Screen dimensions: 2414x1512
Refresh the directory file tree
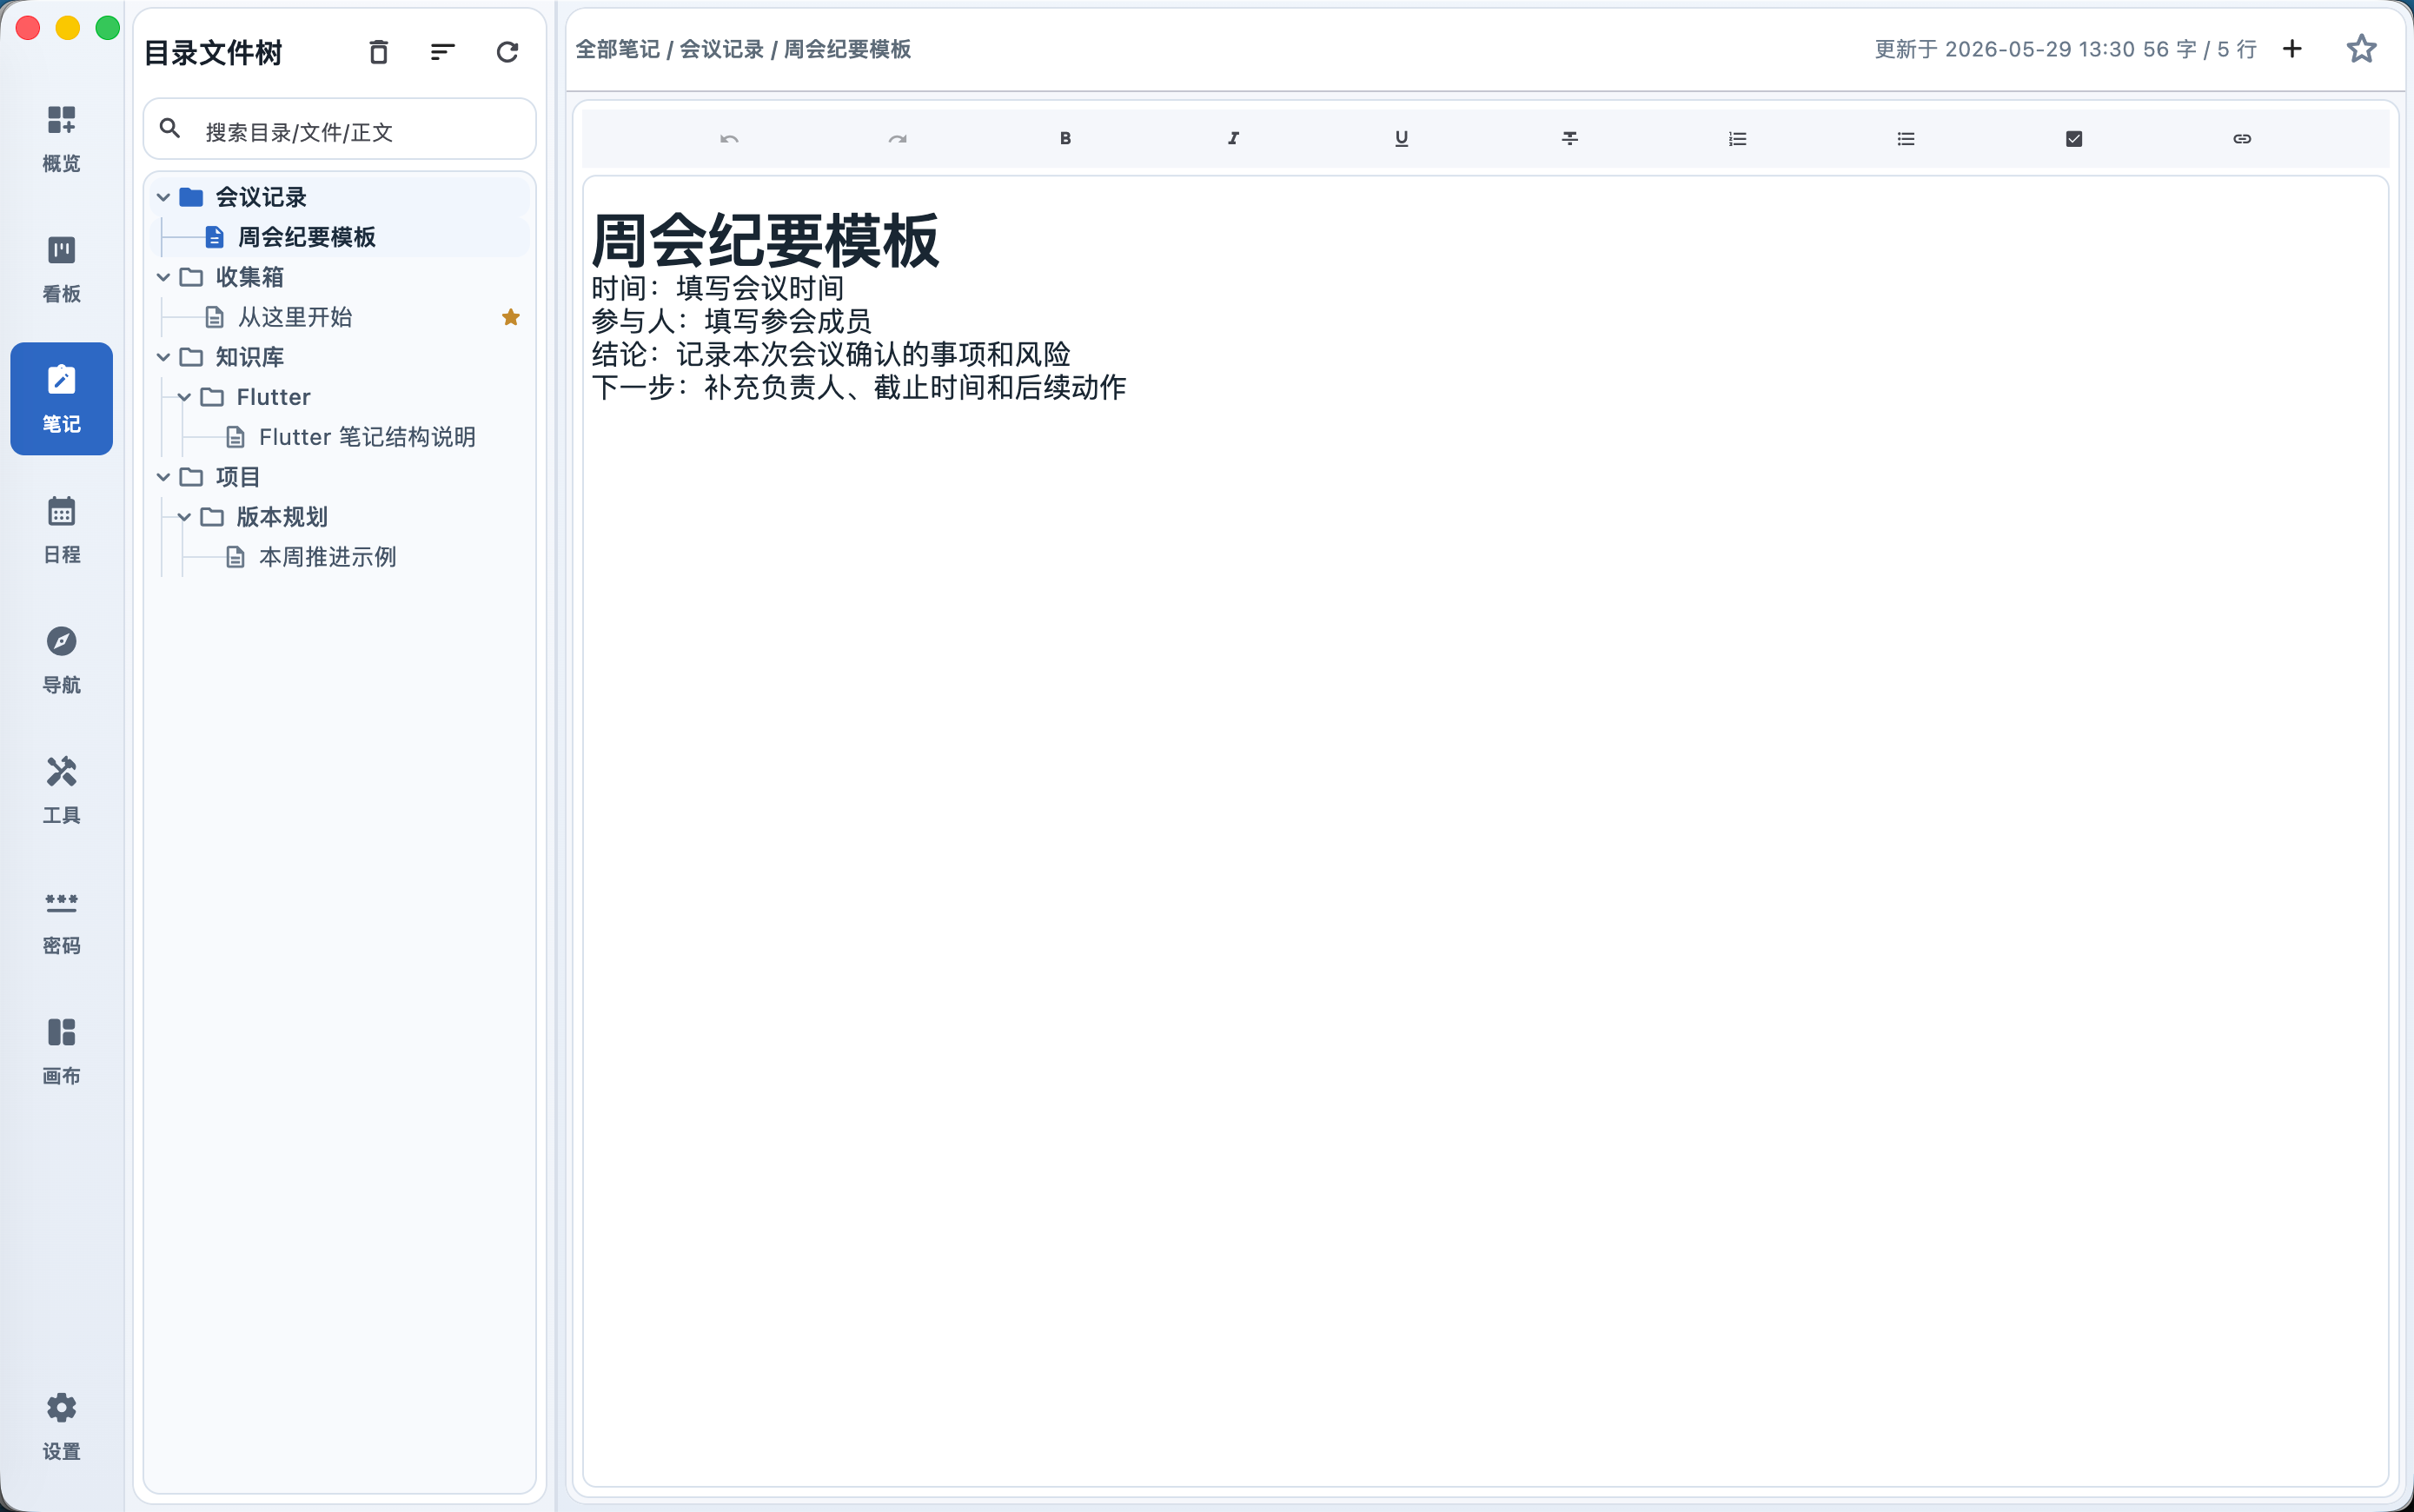tap(508, 52)
